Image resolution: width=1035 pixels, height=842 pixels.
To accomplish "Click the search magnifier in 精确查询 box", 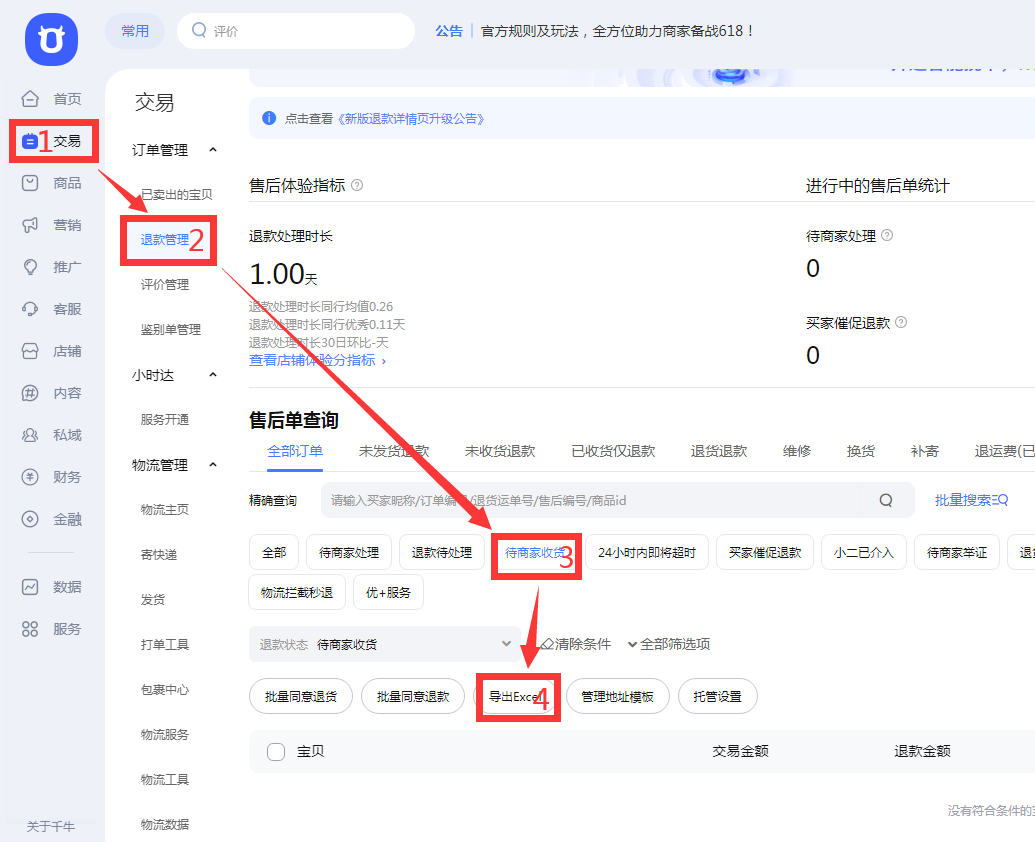I will [x=886, y=500].
